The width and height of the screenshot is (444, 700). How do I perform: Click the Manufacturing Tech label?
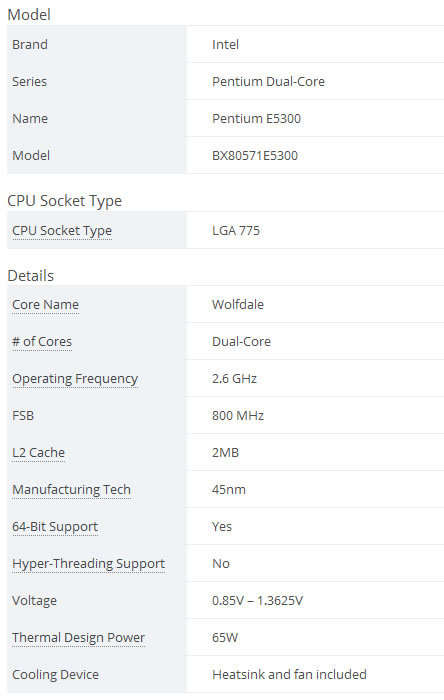pos(71,490)
